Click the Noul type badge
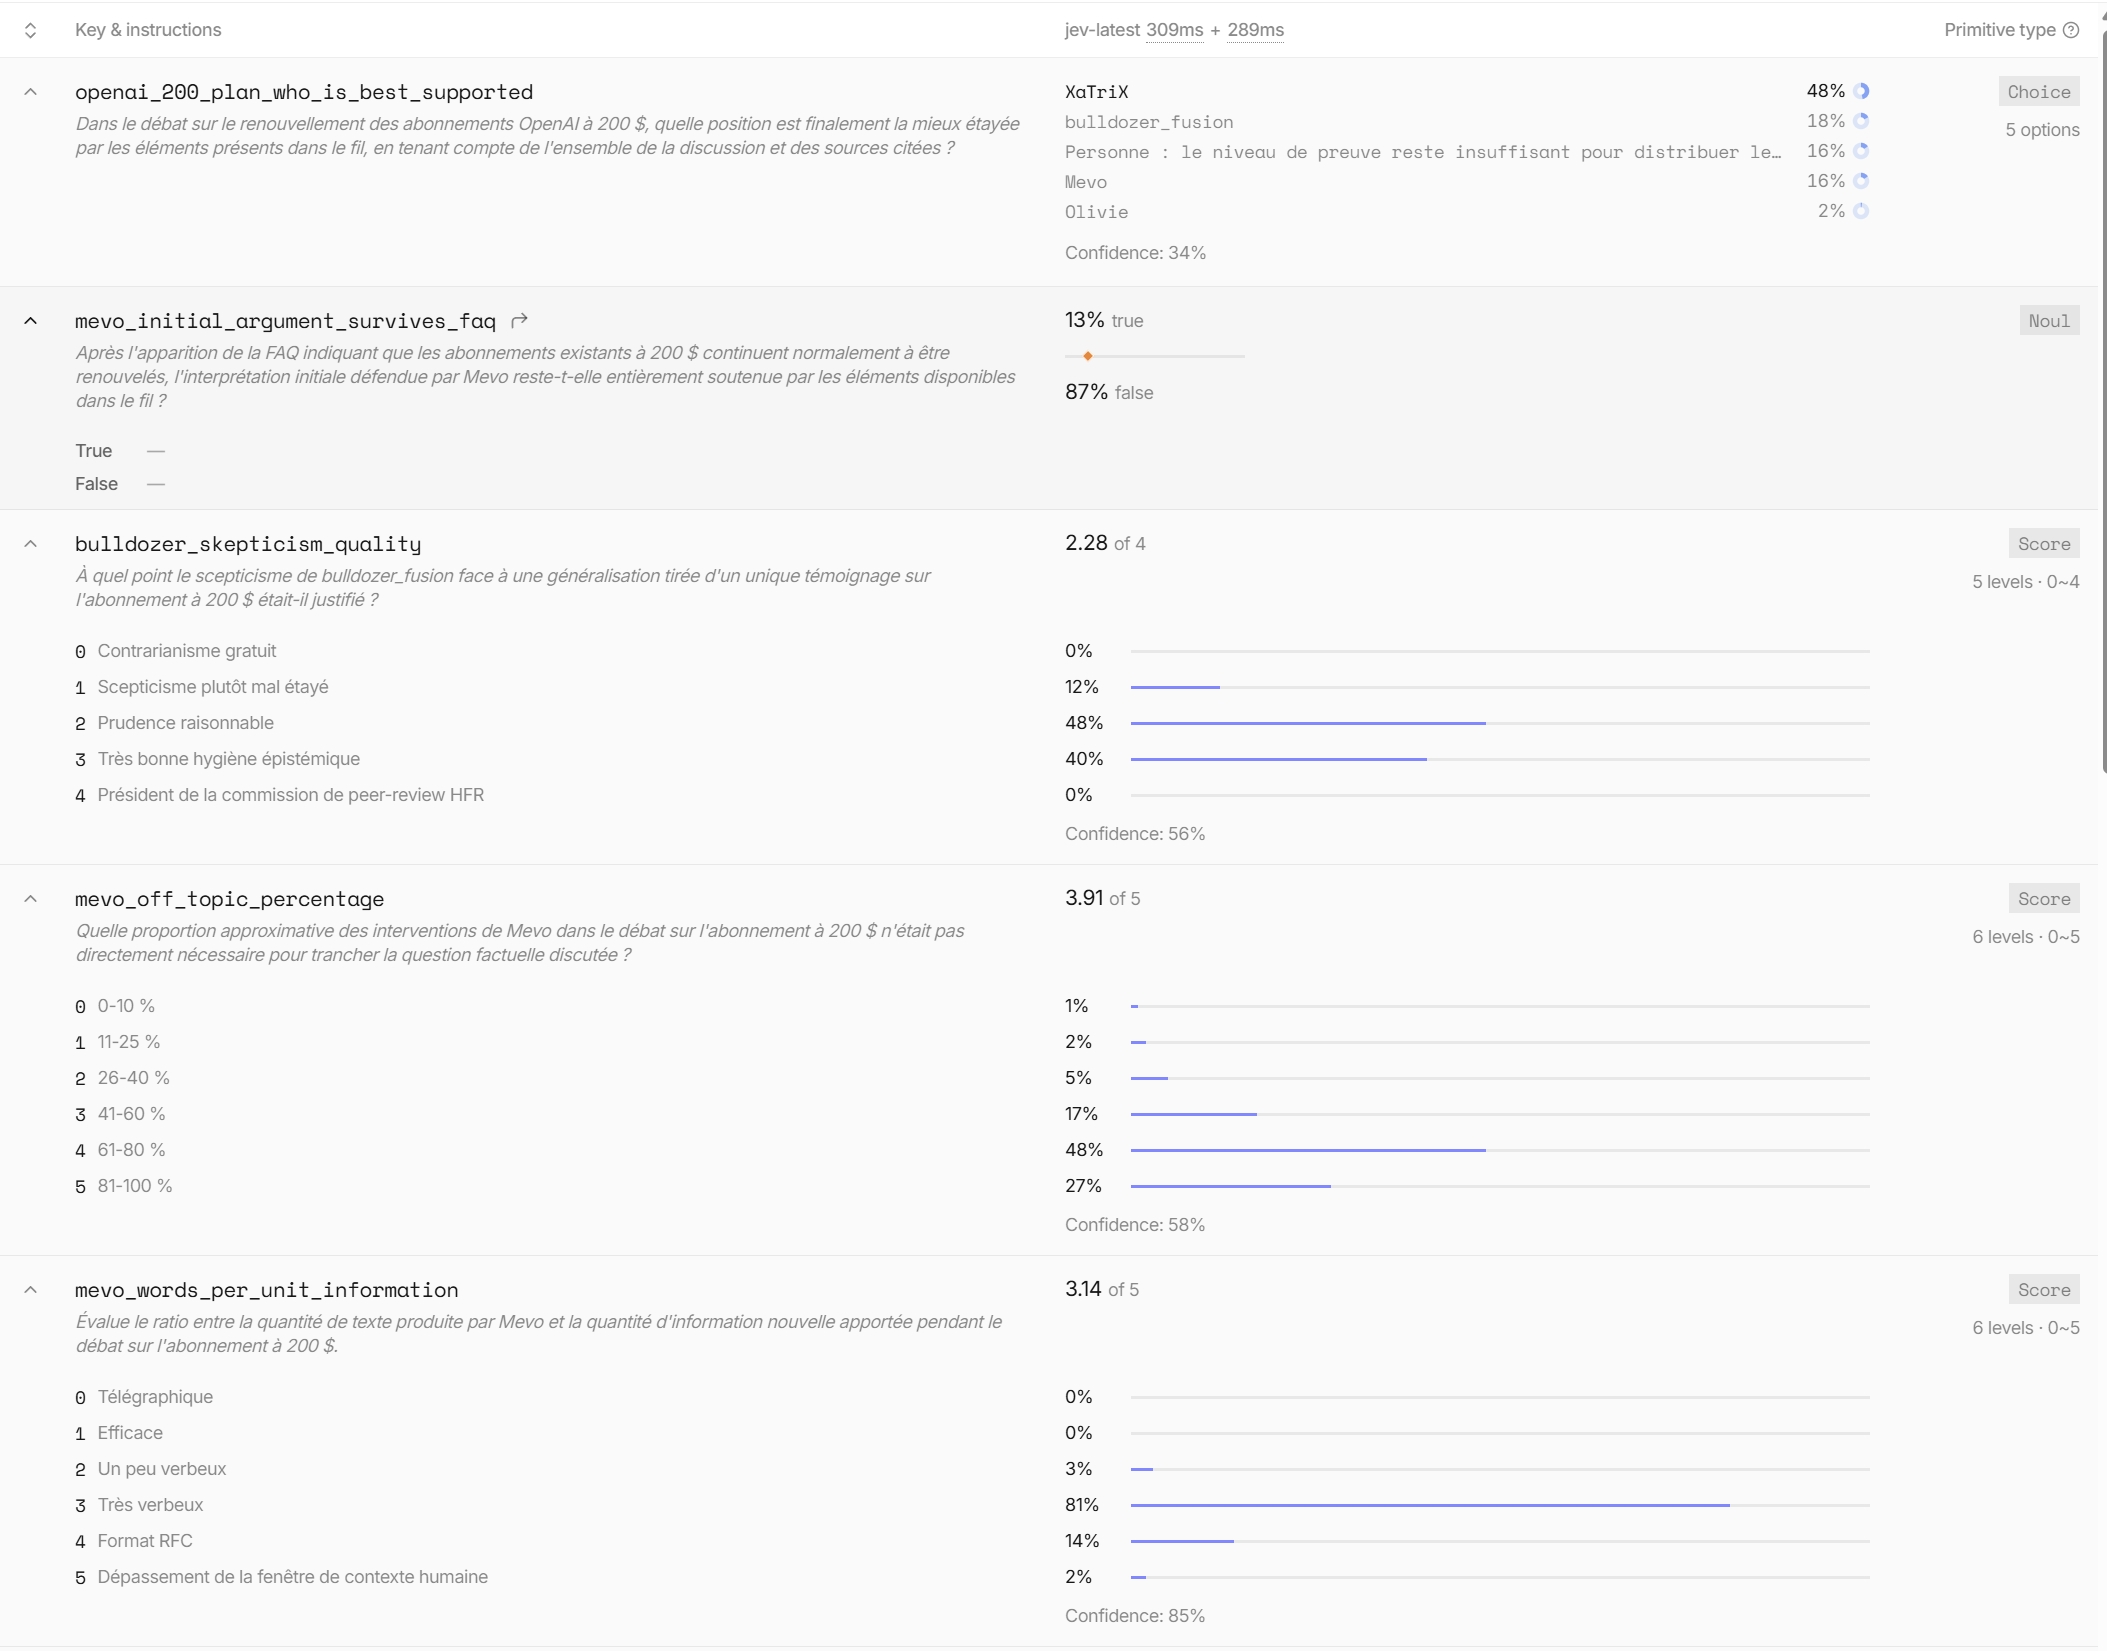This screenshot has height=1651, width=2107. 2049,321
